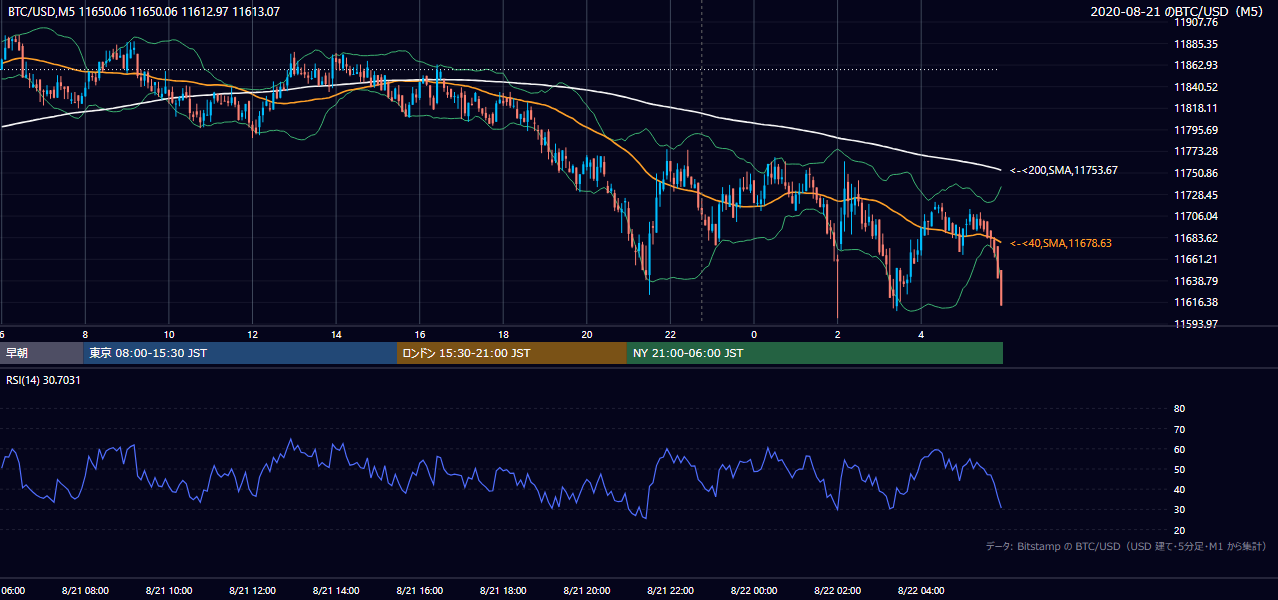Viewport: 1278px width, 600px height.
Task: Select the BTC/USD,M5 price header text
Action: (144, 12)
